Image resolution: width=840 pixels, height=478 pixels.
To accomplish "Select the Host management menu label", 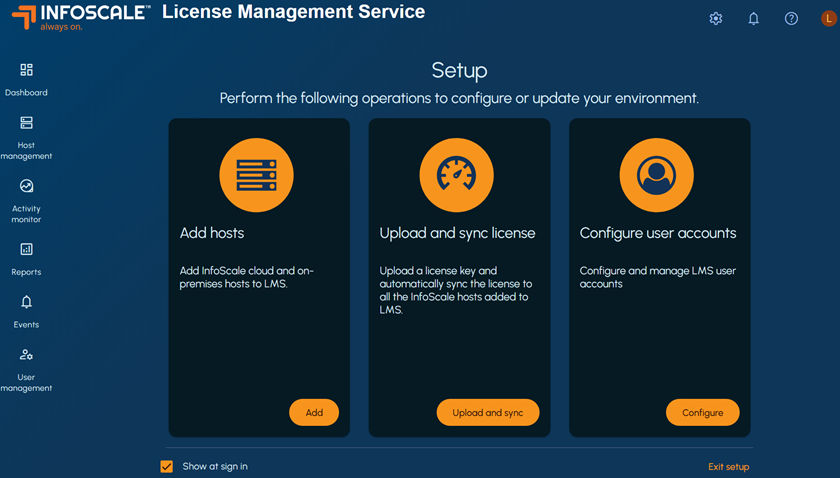I will pyautogui.click(x=26, y=151).
